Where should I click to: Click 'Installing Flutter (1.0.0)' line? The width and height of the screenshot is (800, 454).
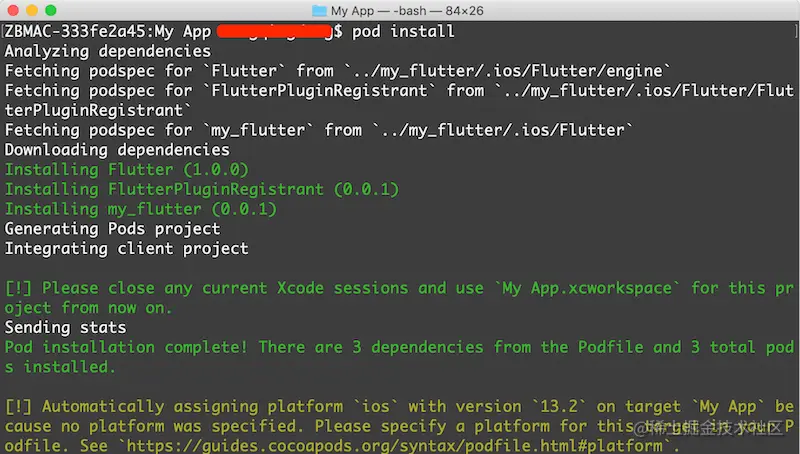tap(127, 169)
